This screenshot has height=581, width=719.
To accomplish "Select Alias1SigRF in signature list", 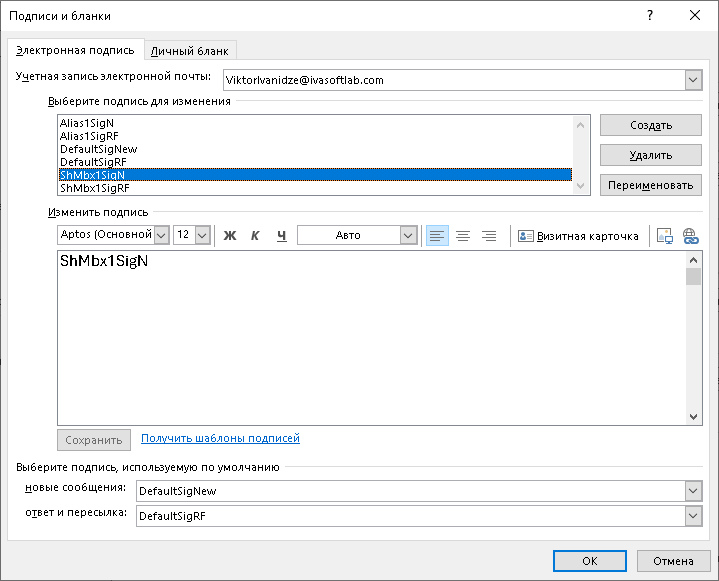I will [315, 136].
